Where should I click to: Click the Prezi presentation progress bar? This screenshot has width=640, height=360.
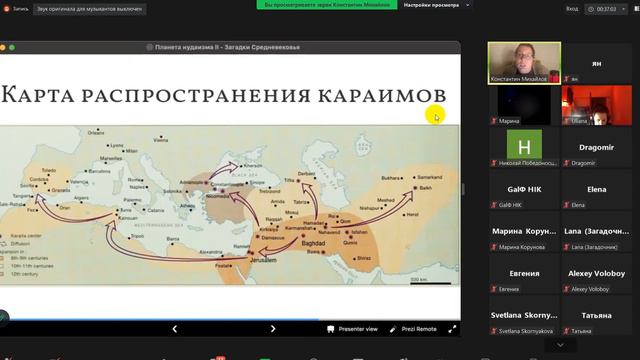click(x=230, y=320)
